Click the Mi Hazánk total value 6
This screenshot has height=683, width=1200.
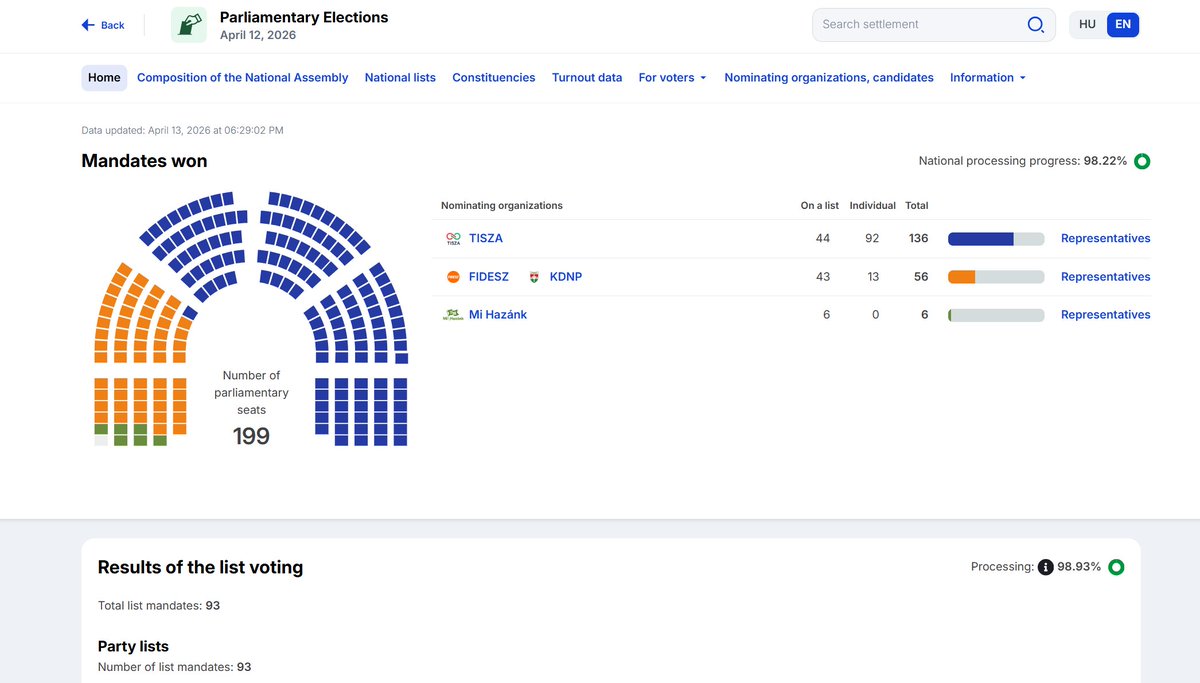925,315
